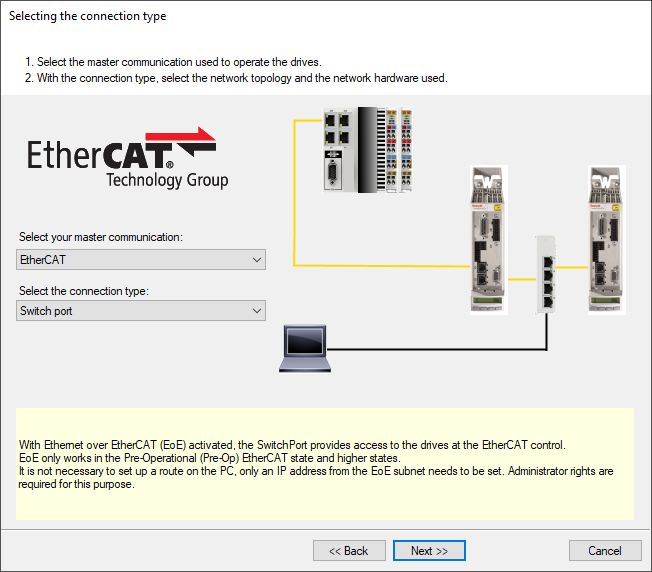Click the 'Selecting the connection type' heading
This screenshot has height=572, width=652.
pos(88,16)
